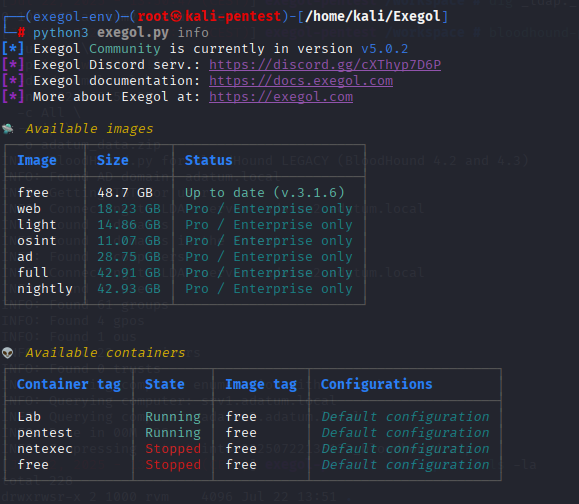Click the Stopped state of netexec container

173,449
